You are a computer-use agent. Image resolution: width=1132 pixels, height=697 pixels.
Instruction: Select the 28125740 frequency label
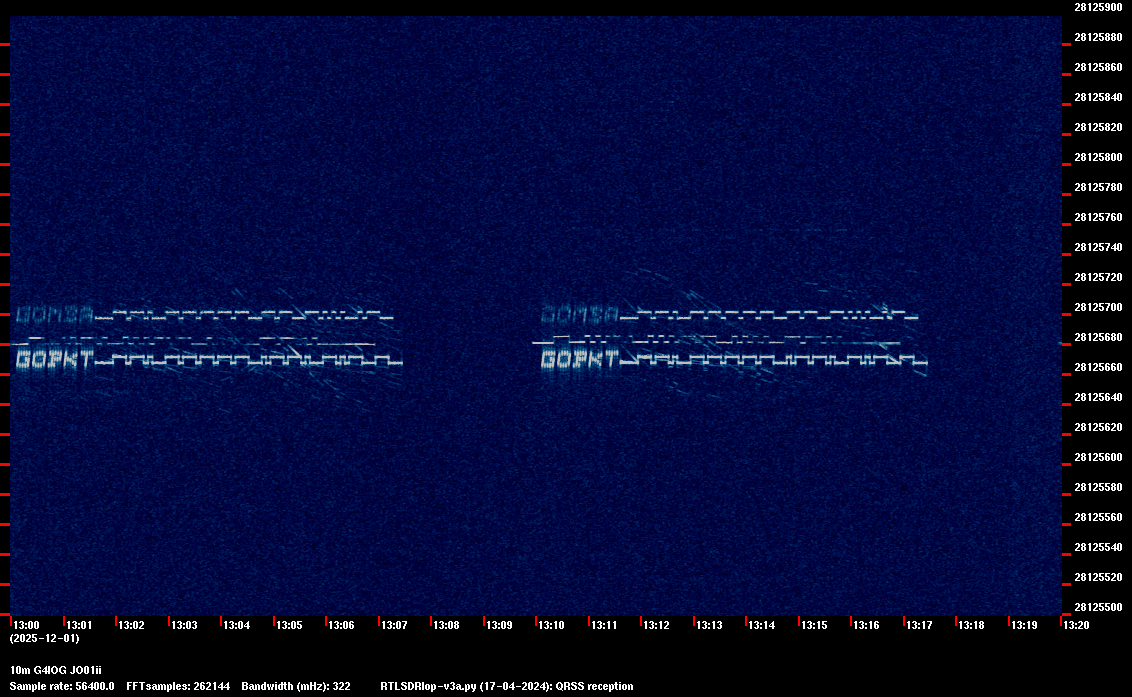tap(1099, 247)
